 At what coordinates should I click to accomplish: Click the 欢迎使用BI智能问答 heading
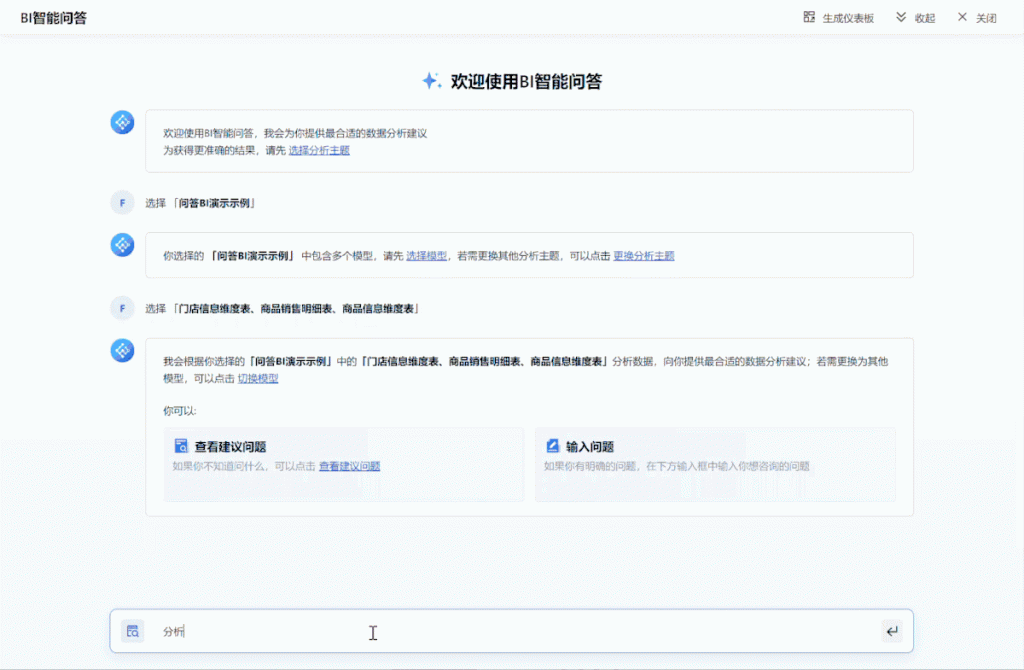526,82
